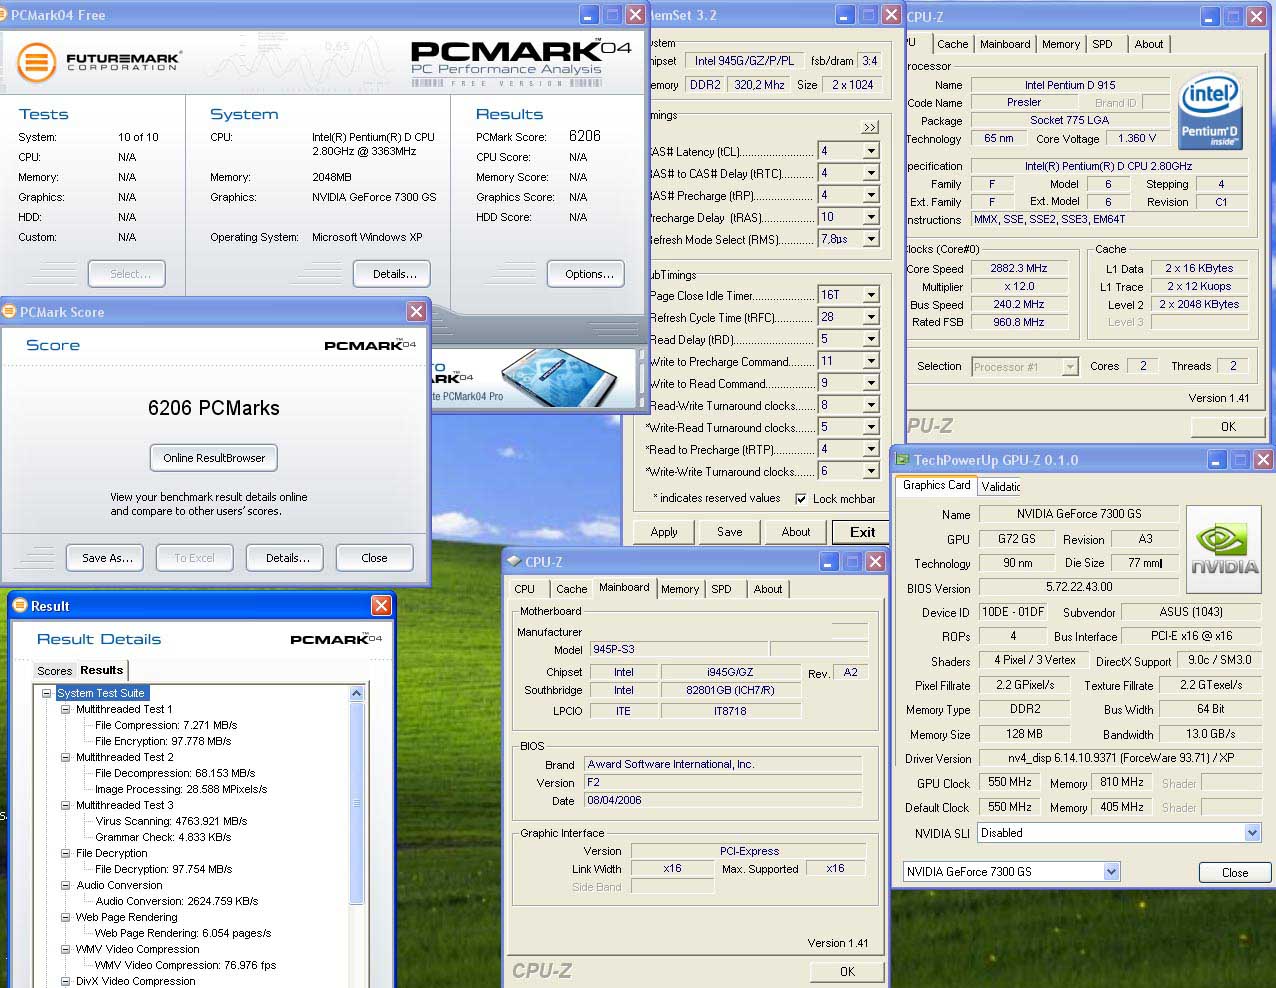Click OK in the Mainboard CPU-Z window

coord(847,971)
